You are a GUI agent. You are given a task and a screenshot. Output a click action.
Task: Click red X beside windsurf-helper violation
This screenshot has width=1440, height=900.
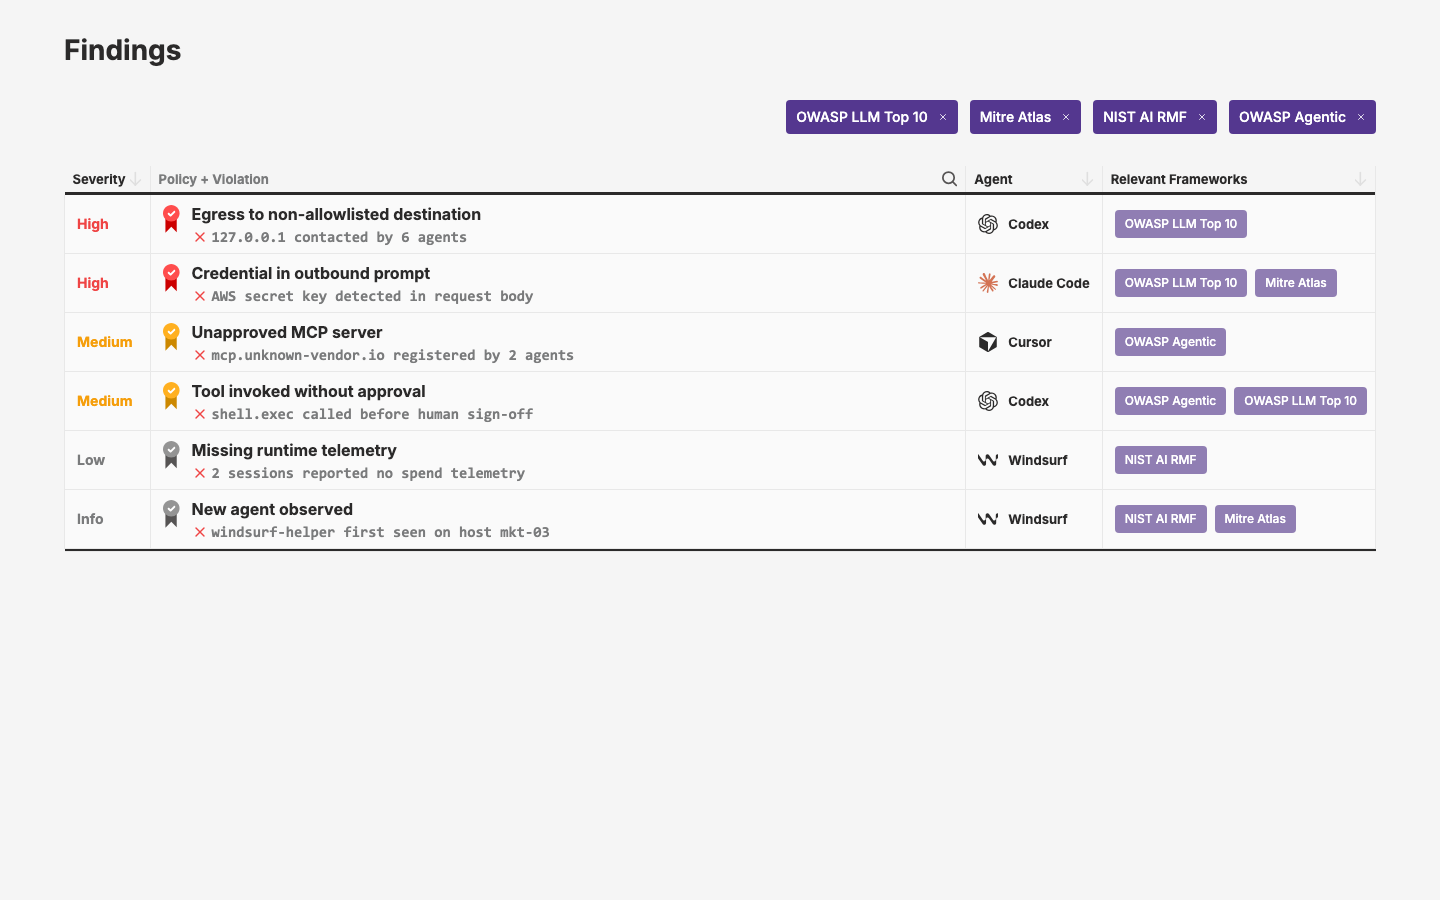pyautogui.click(x=200, y=533)
